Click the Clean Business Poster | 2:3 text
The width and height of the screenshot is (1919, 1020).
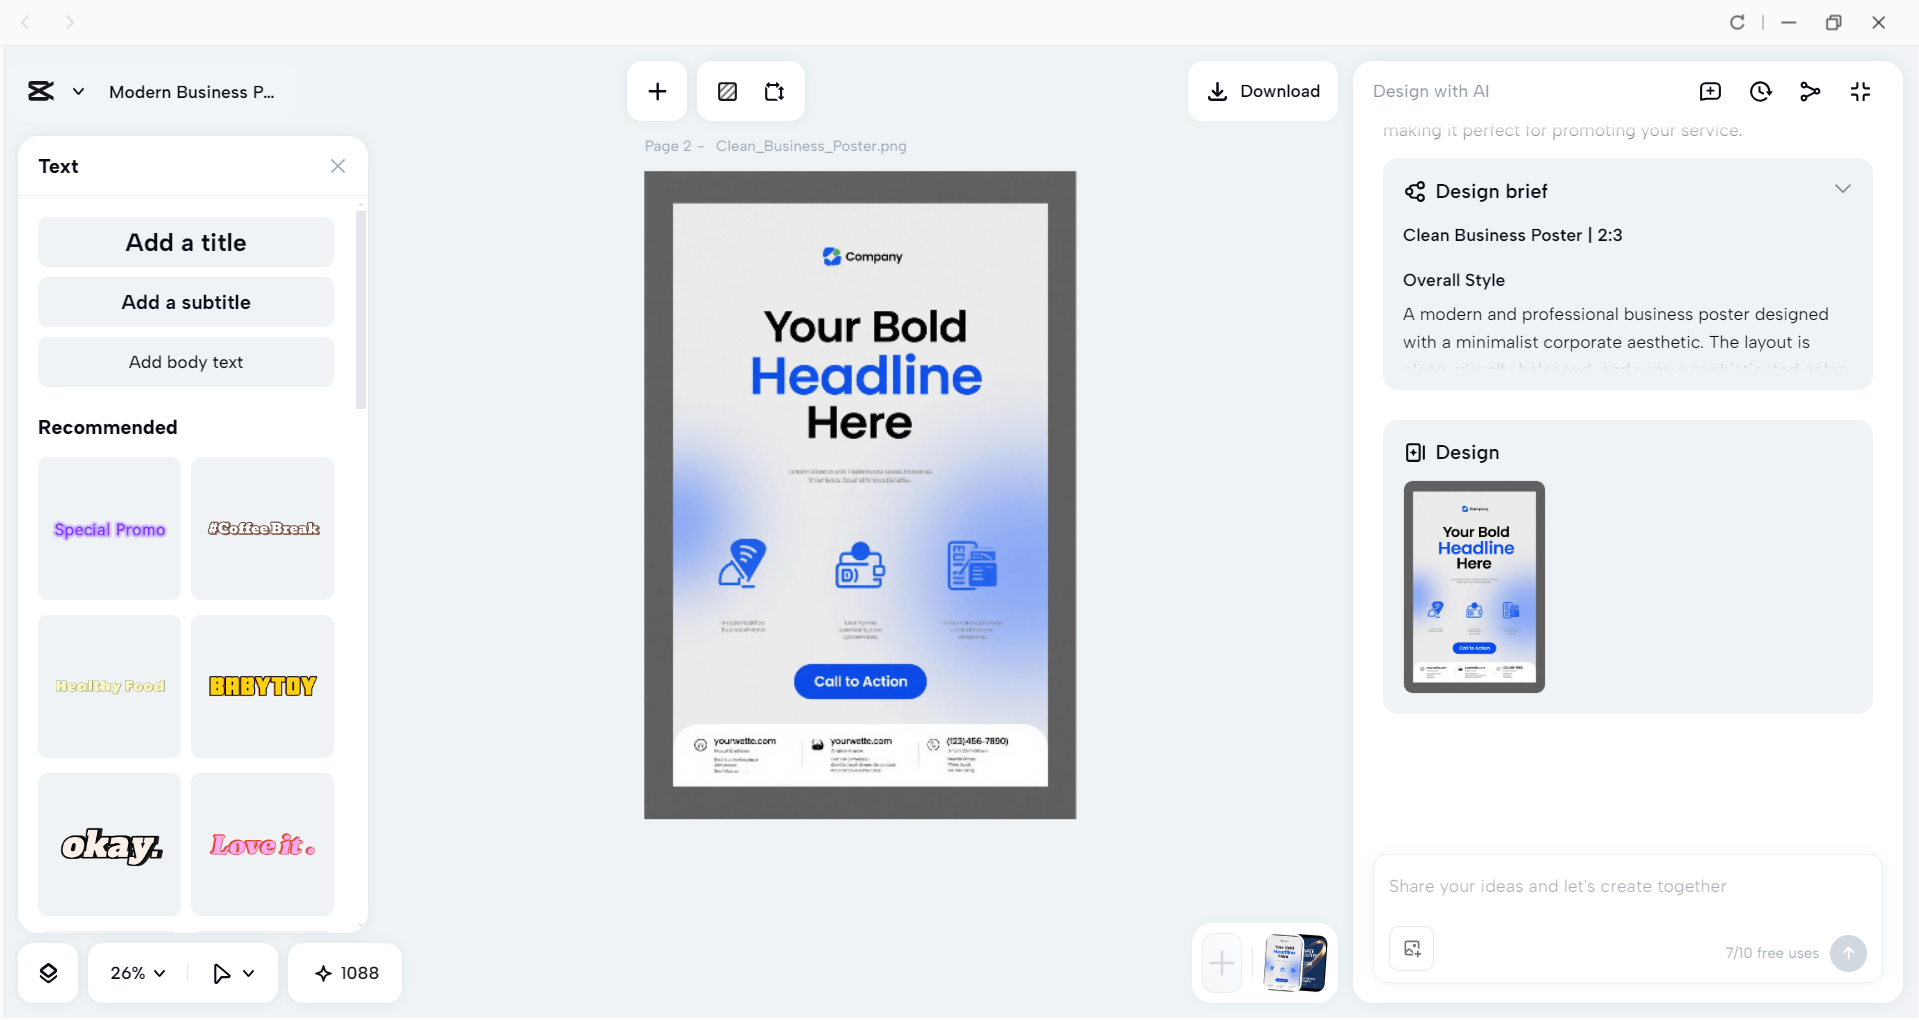[x=1512, y=235]
